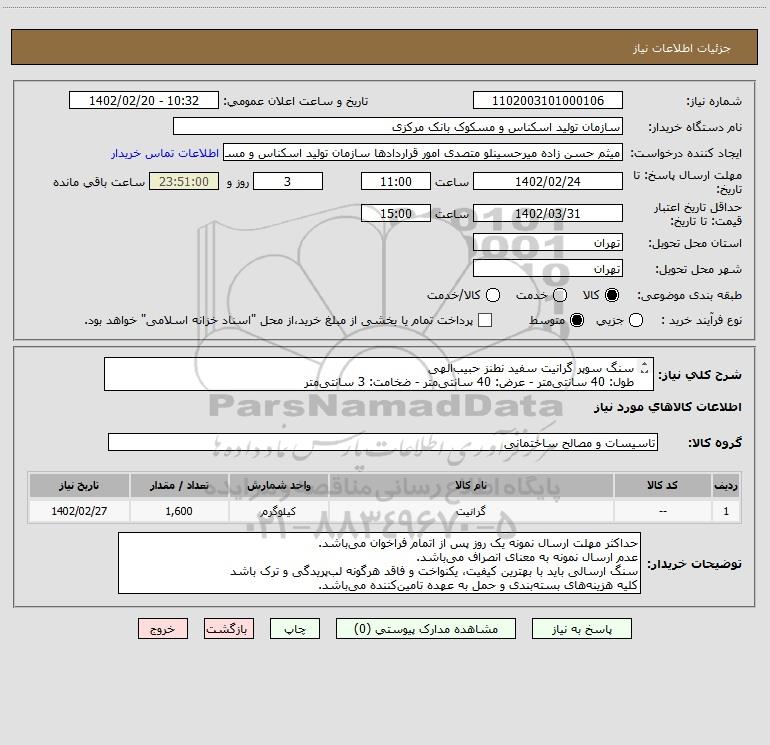Screen dimensions: 770x745
Task: Select the خدمت radio button
Action: click(560, 295)
